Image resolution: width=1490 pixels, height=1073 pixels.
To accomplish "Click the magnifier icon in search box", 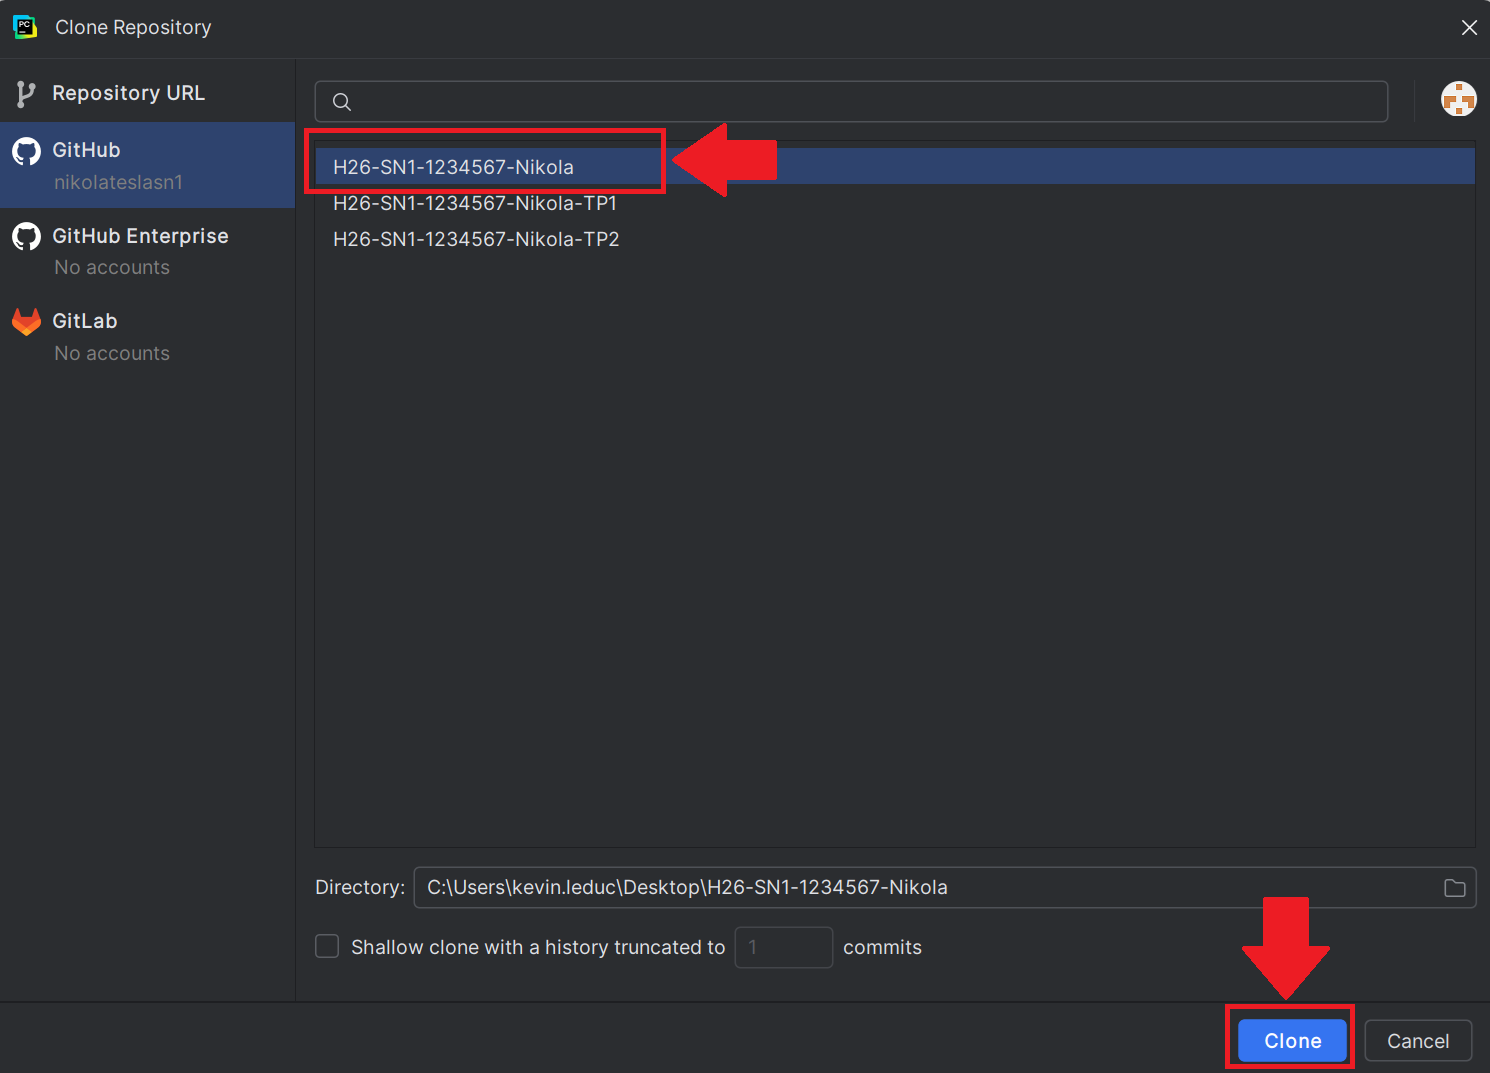I will (342, 102).
